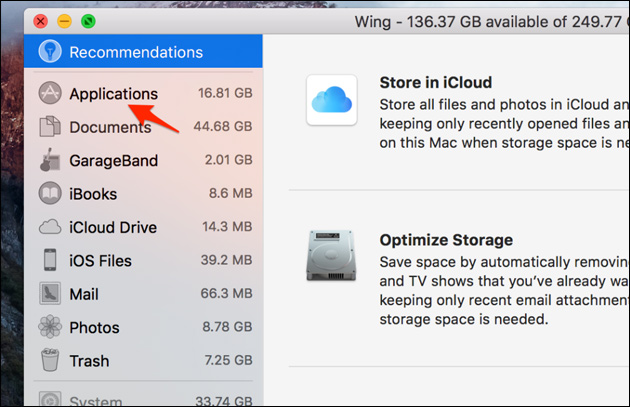The height and width of the screenshot is (407, 630).
Task: Open iCloud Drive storage category
Action: tap(143, 227)
